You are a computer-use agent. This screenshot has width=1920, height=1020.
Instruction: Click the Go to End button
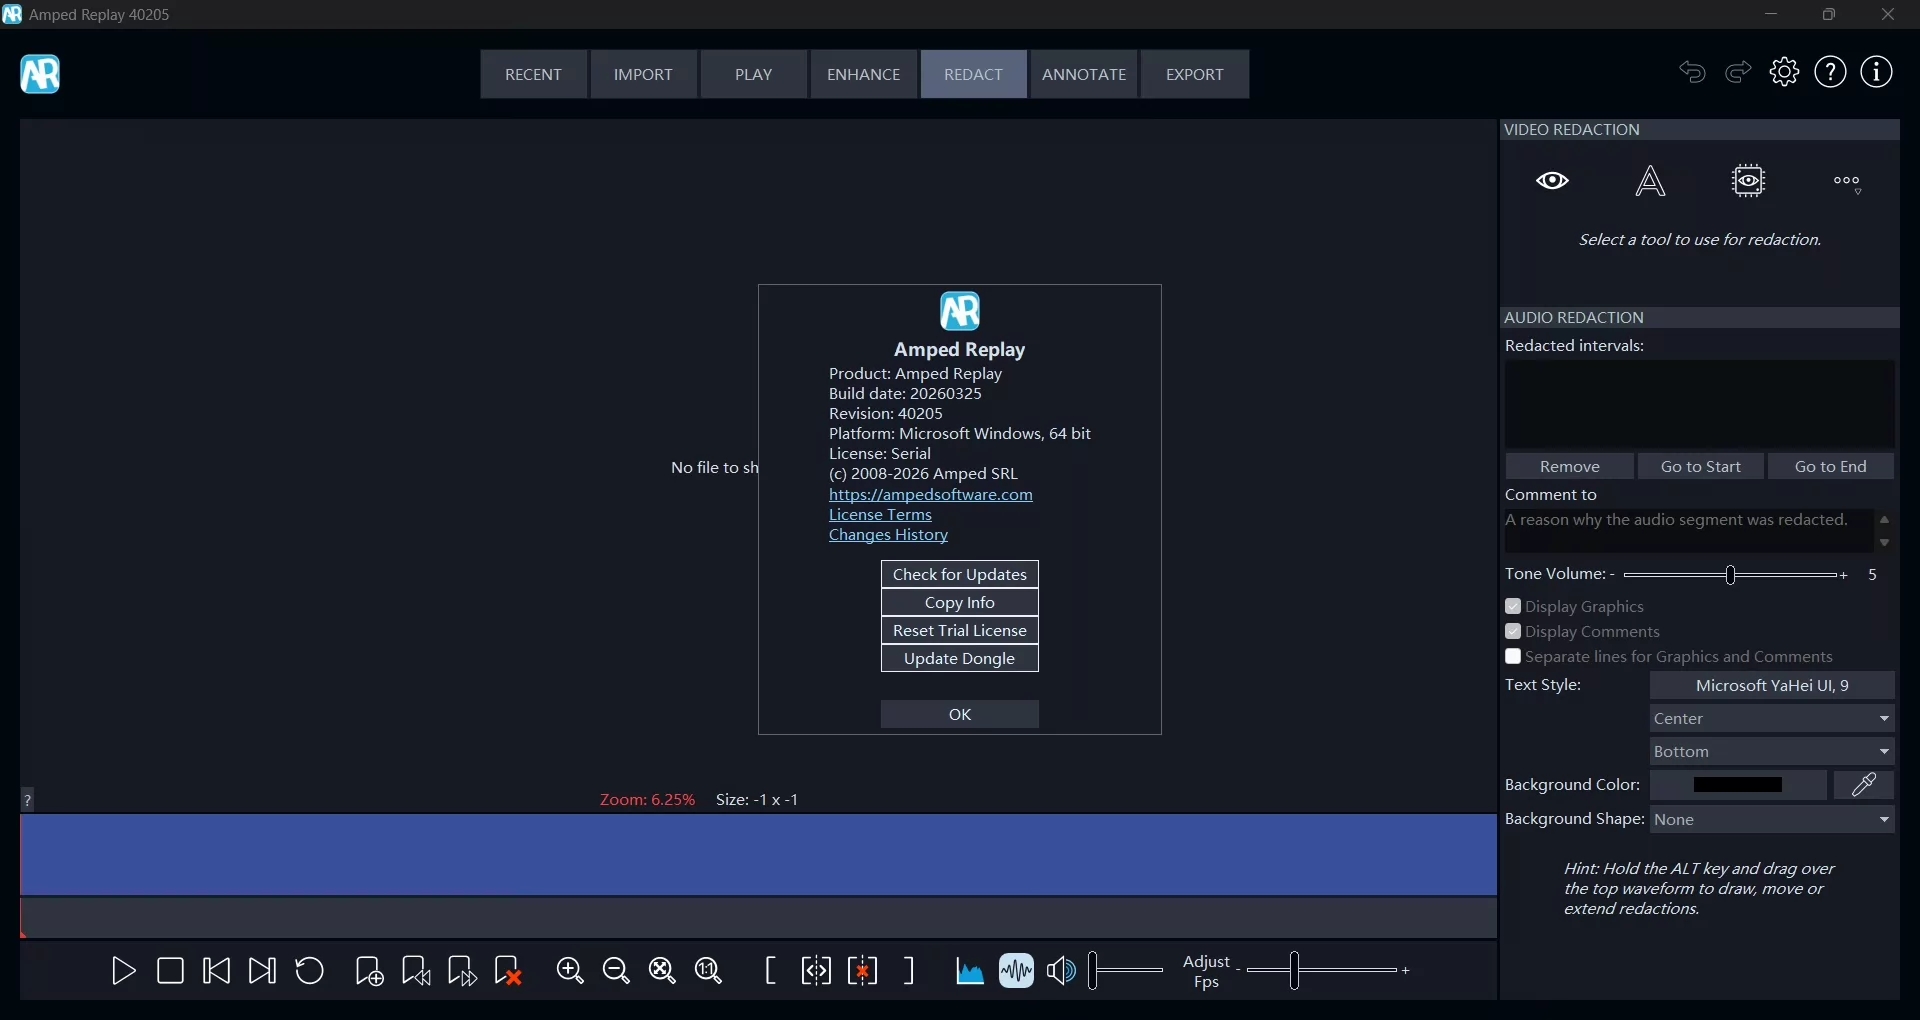pyautogui.click(x=1832, y=467)
